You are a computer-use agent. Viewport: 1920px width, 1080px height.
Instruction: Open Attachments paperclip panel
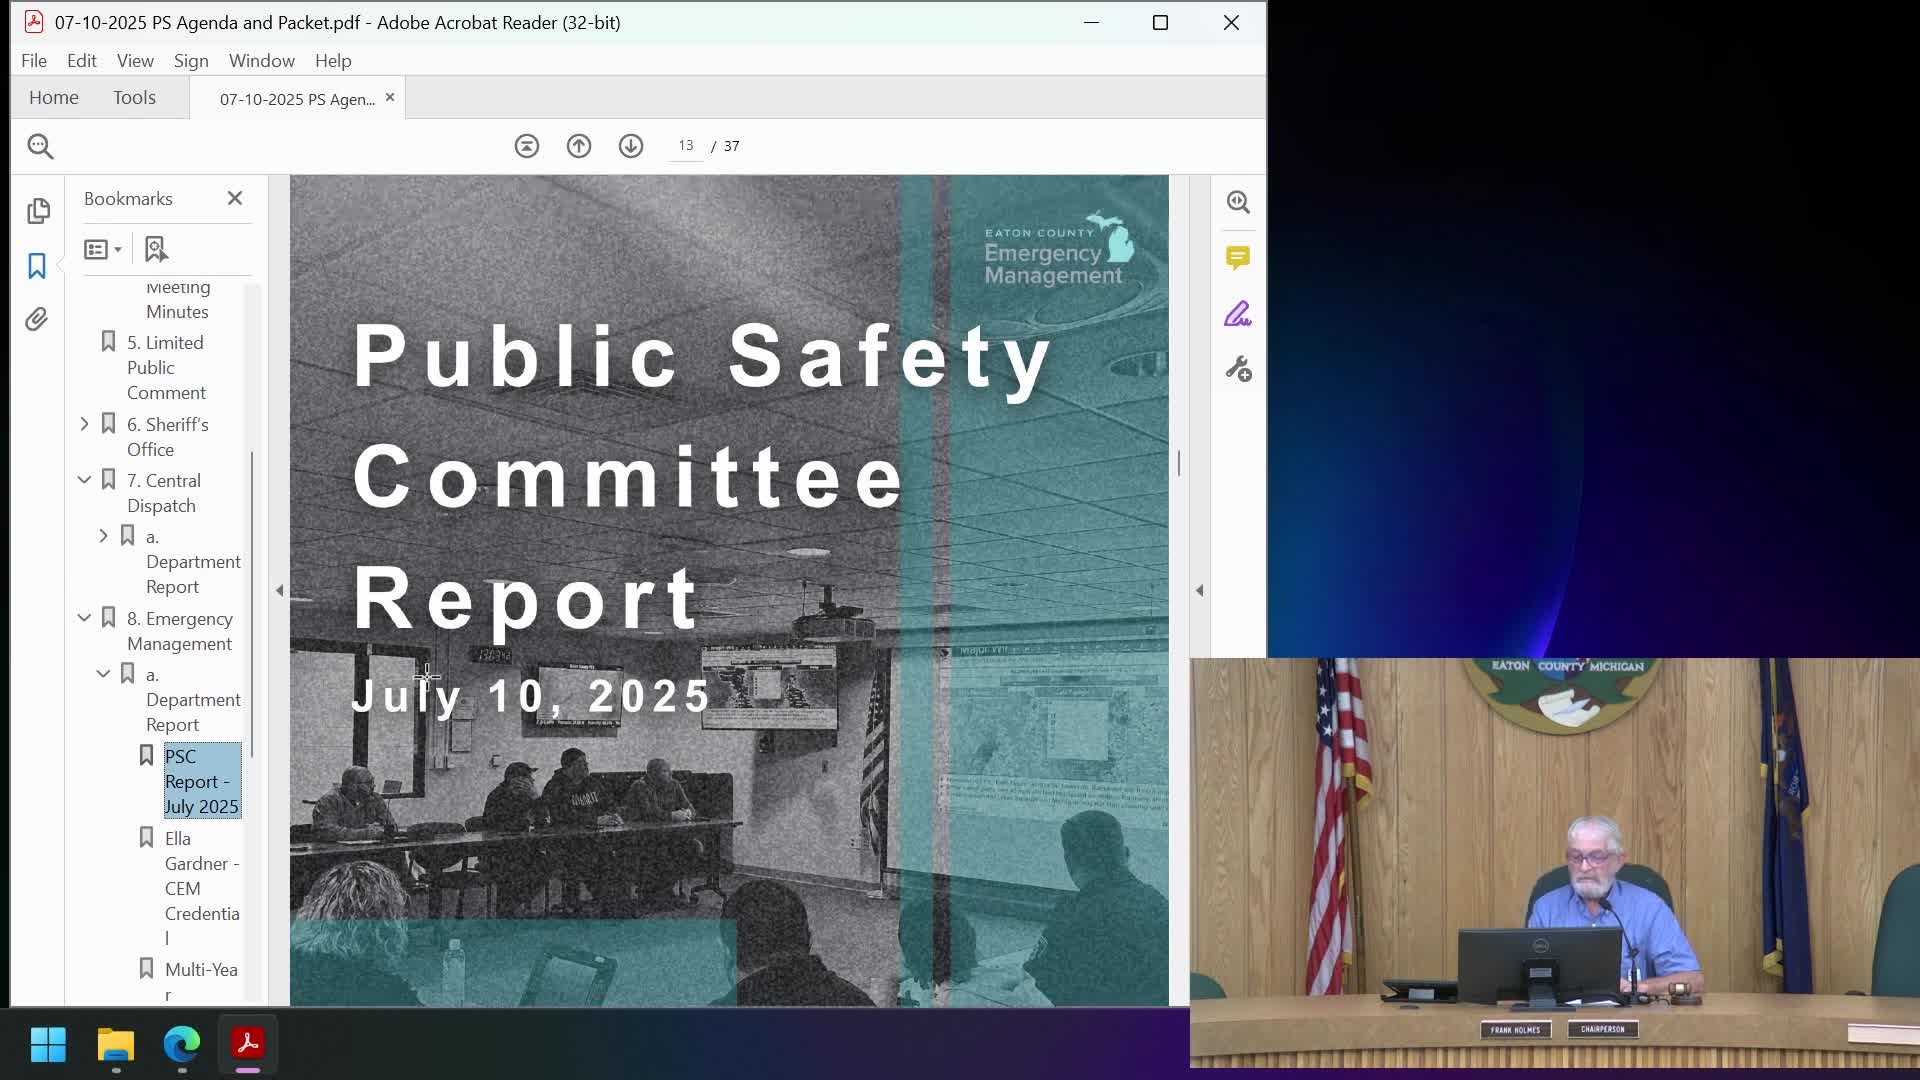[x=37, y=319]
